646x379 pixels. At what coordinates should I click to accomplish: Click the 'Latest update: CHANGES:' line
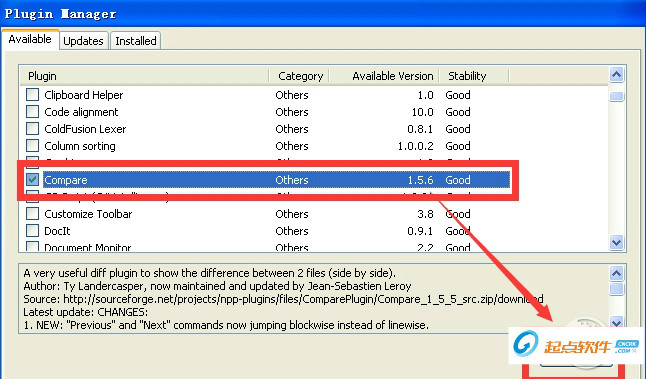click(x=86, y=312)
